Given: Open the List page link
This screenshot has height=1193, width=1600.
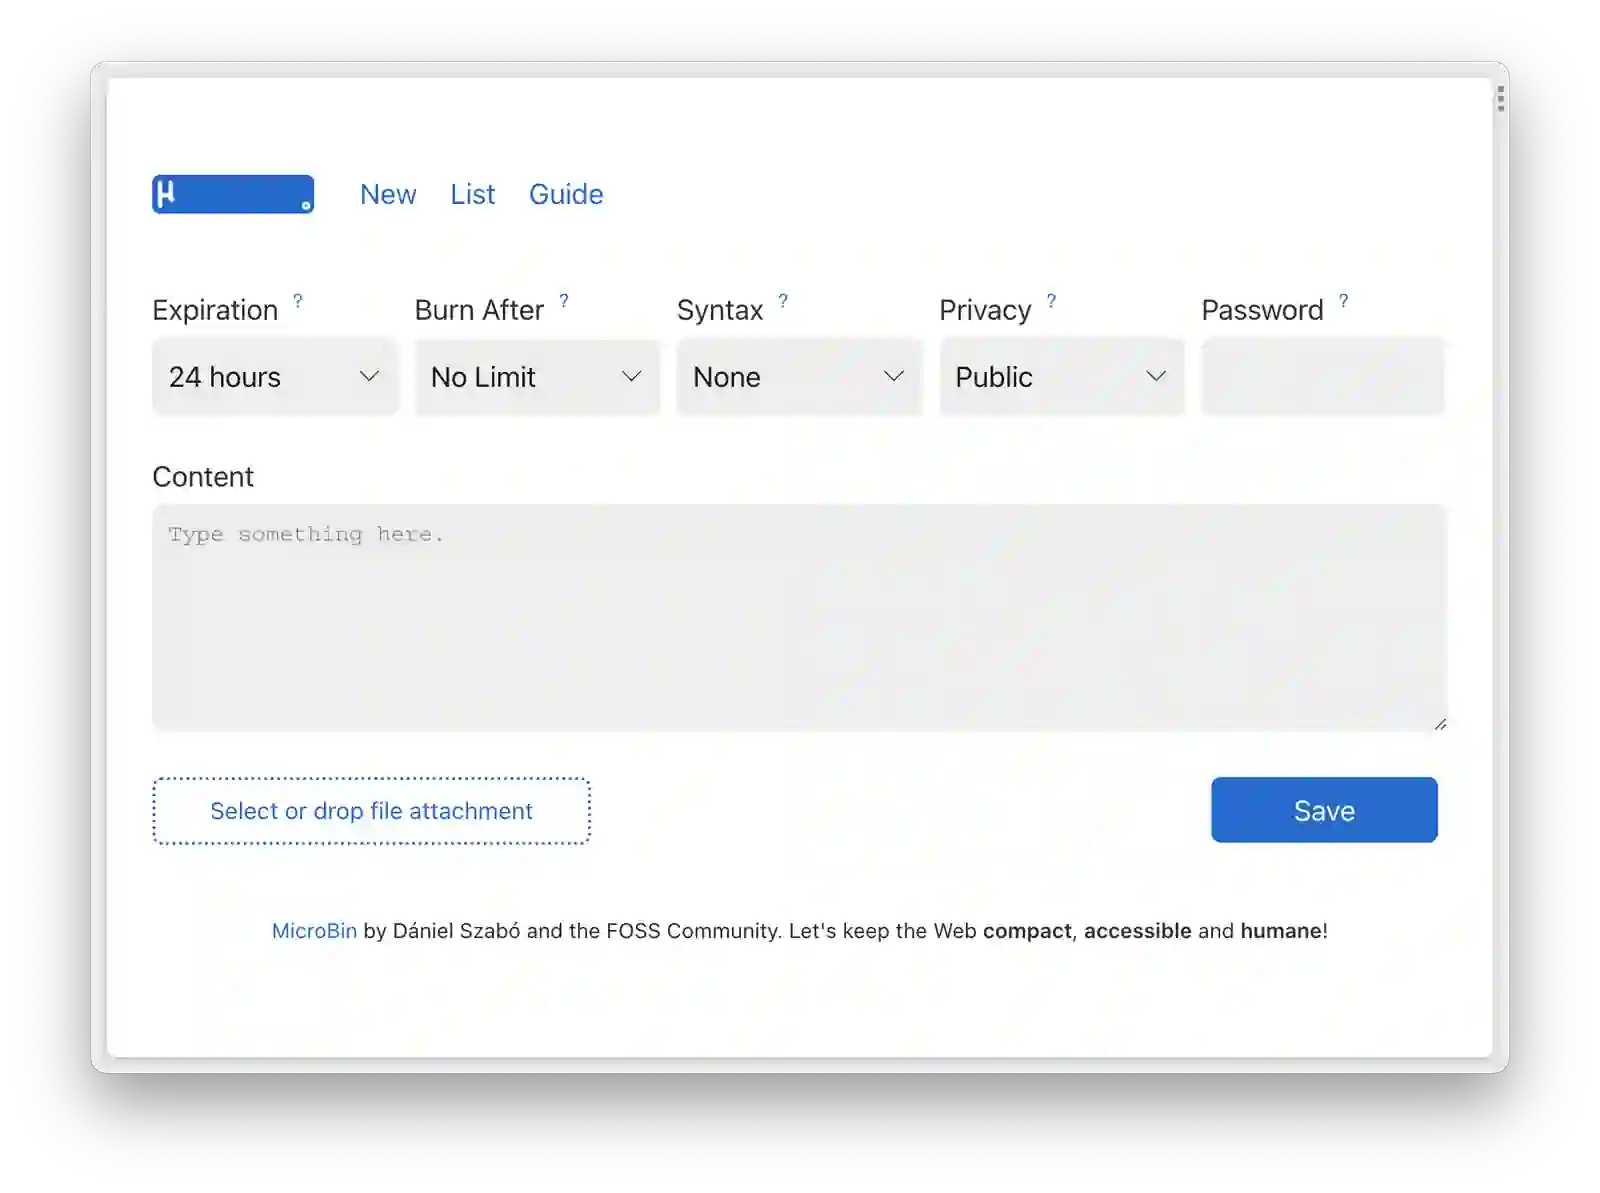Looking at the screenshot, I should (472, 194).
